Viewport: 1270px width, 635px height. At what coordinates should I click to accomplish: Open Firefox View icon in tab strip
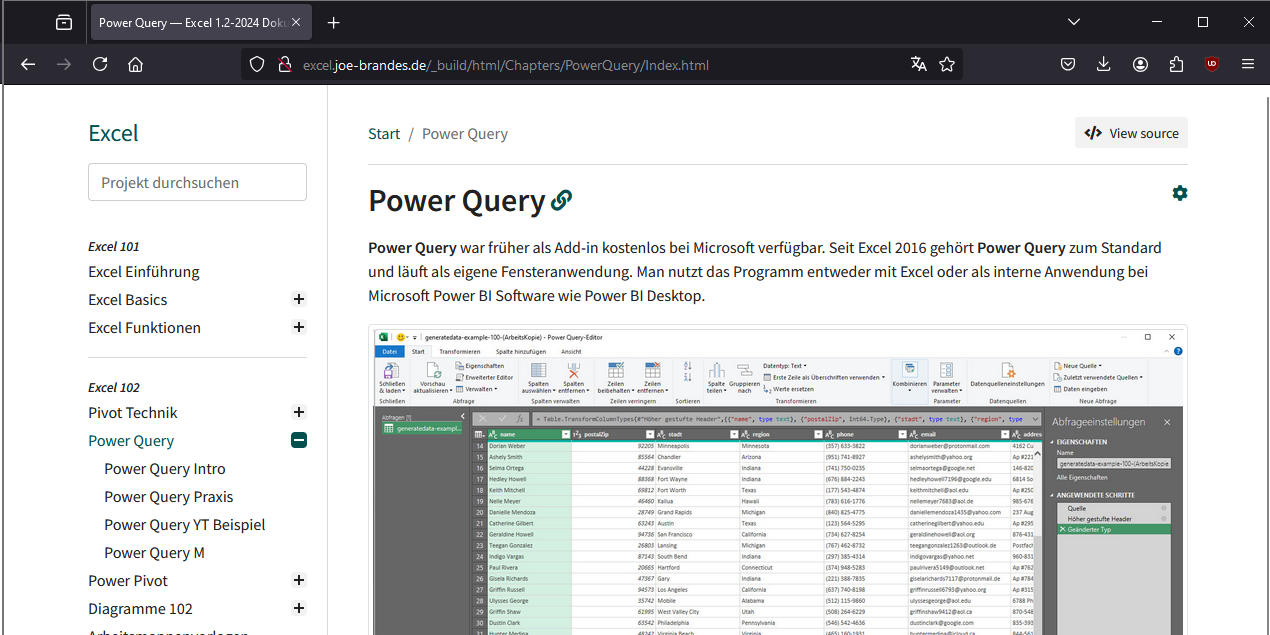(64, 22)
